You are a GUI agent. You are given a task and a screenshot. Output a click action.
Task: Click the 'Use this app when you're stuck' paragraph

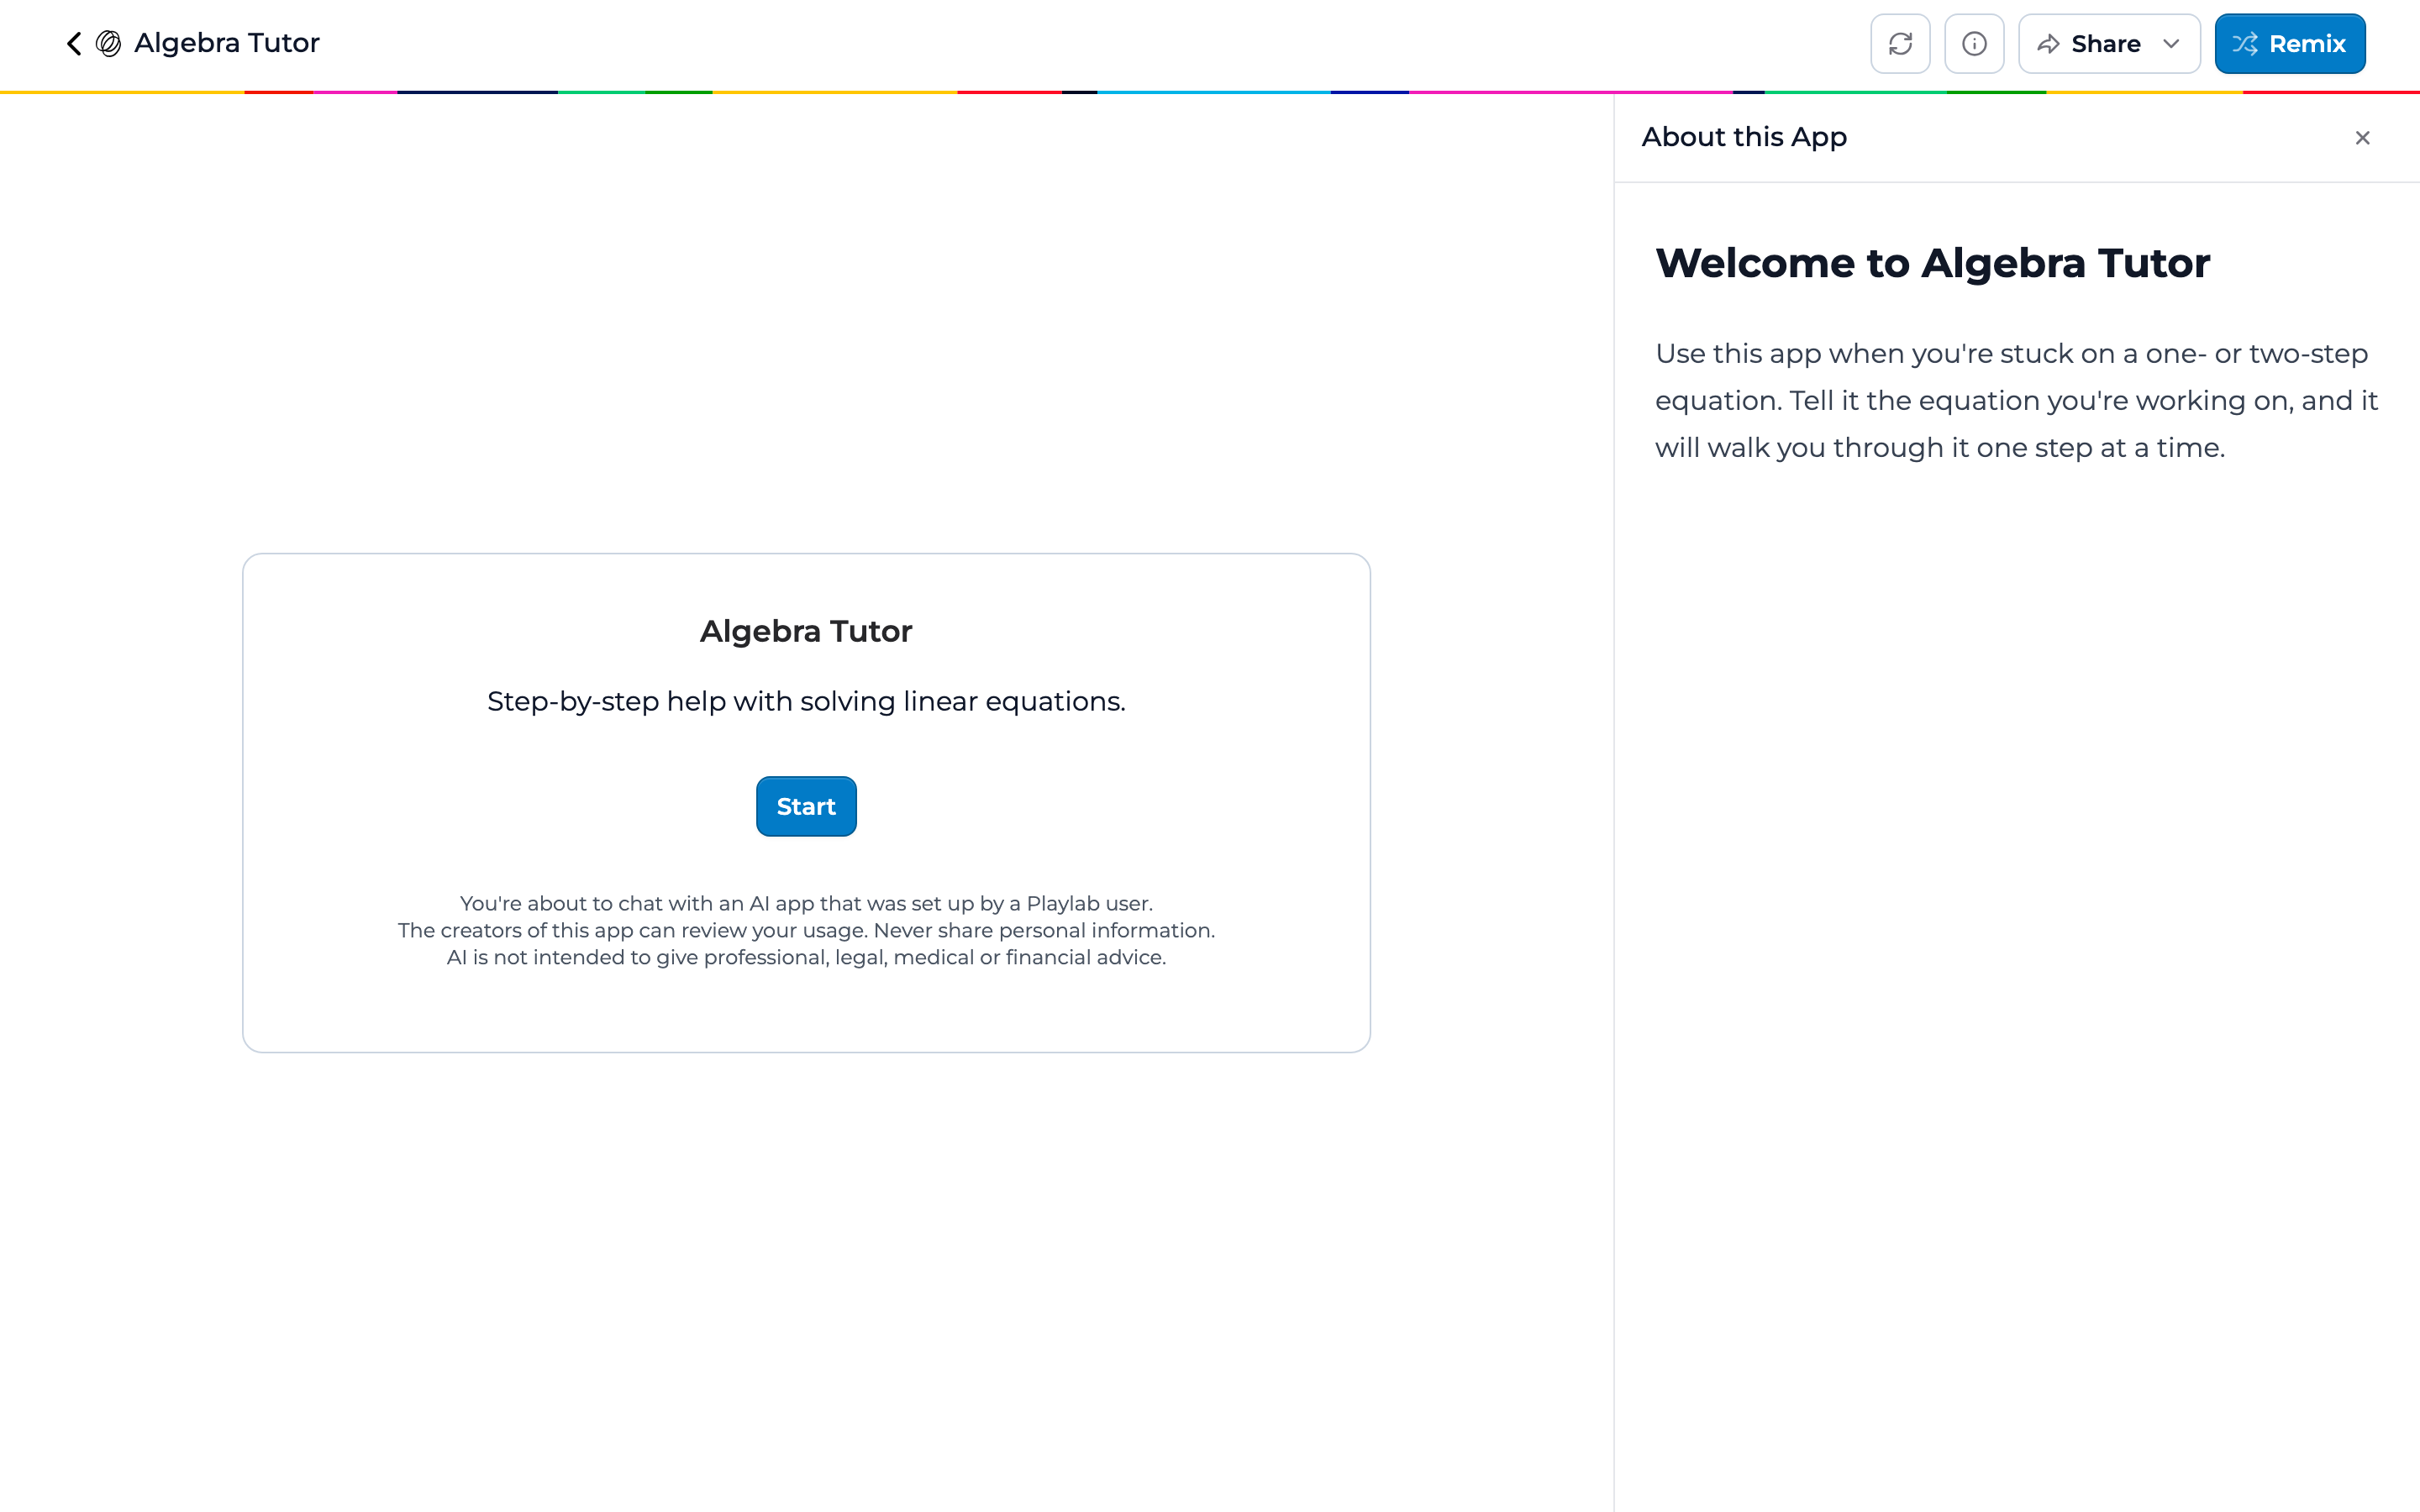pos(2016,400)
